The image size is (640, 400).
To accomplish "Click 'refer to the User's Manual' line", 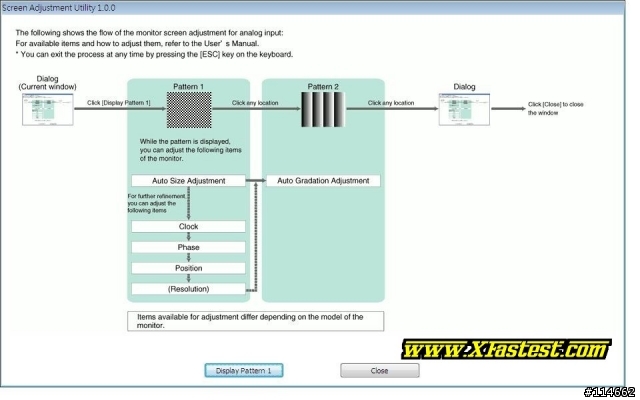I will (x=137, y=43).
